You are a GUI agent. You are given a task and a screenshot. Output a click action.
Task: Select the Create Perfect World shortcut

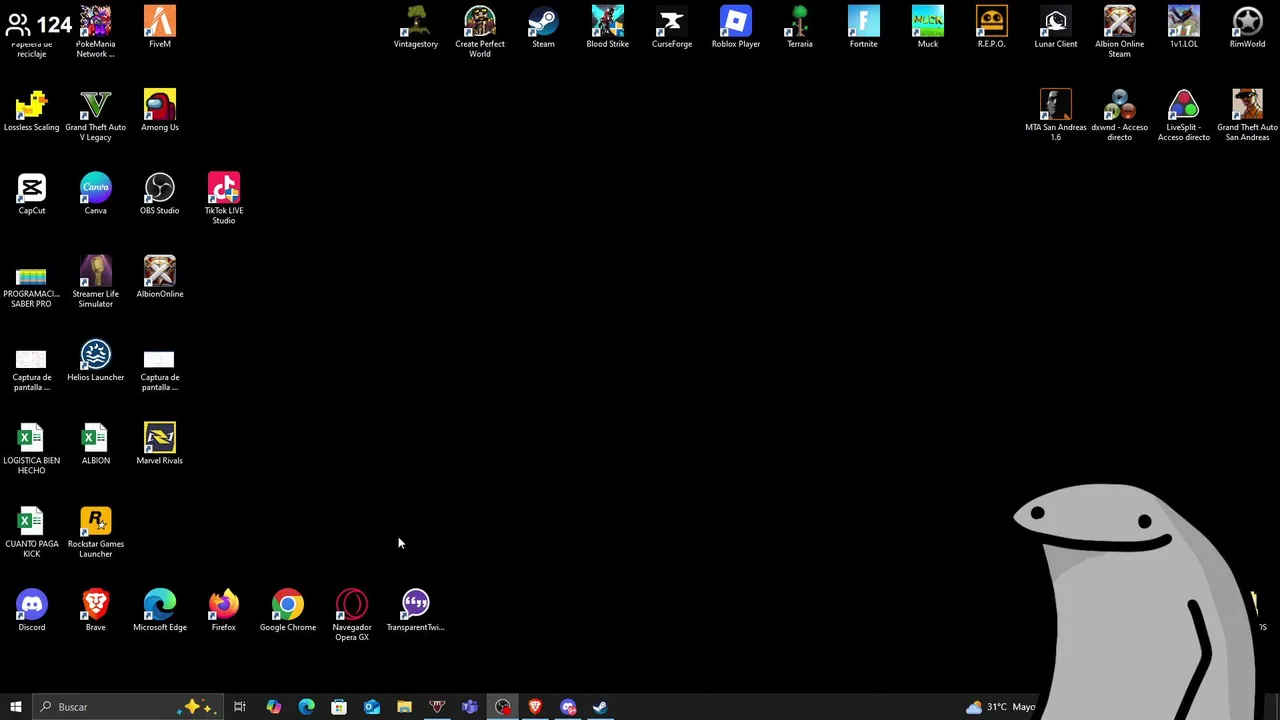coord(480,31)
